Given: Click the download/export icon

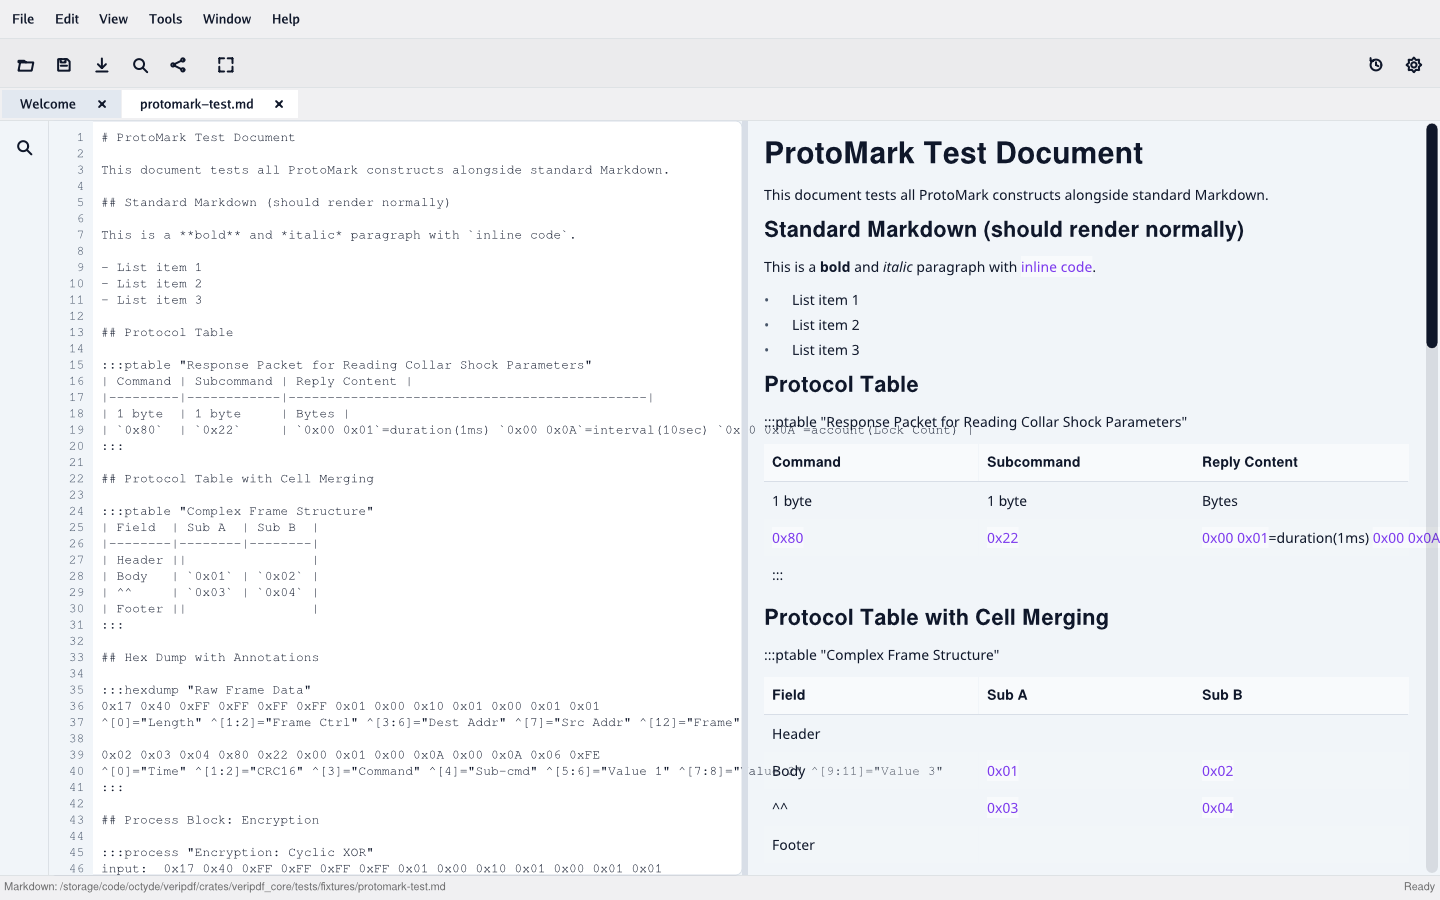Looking at the screenshot, I should point(102,65).
